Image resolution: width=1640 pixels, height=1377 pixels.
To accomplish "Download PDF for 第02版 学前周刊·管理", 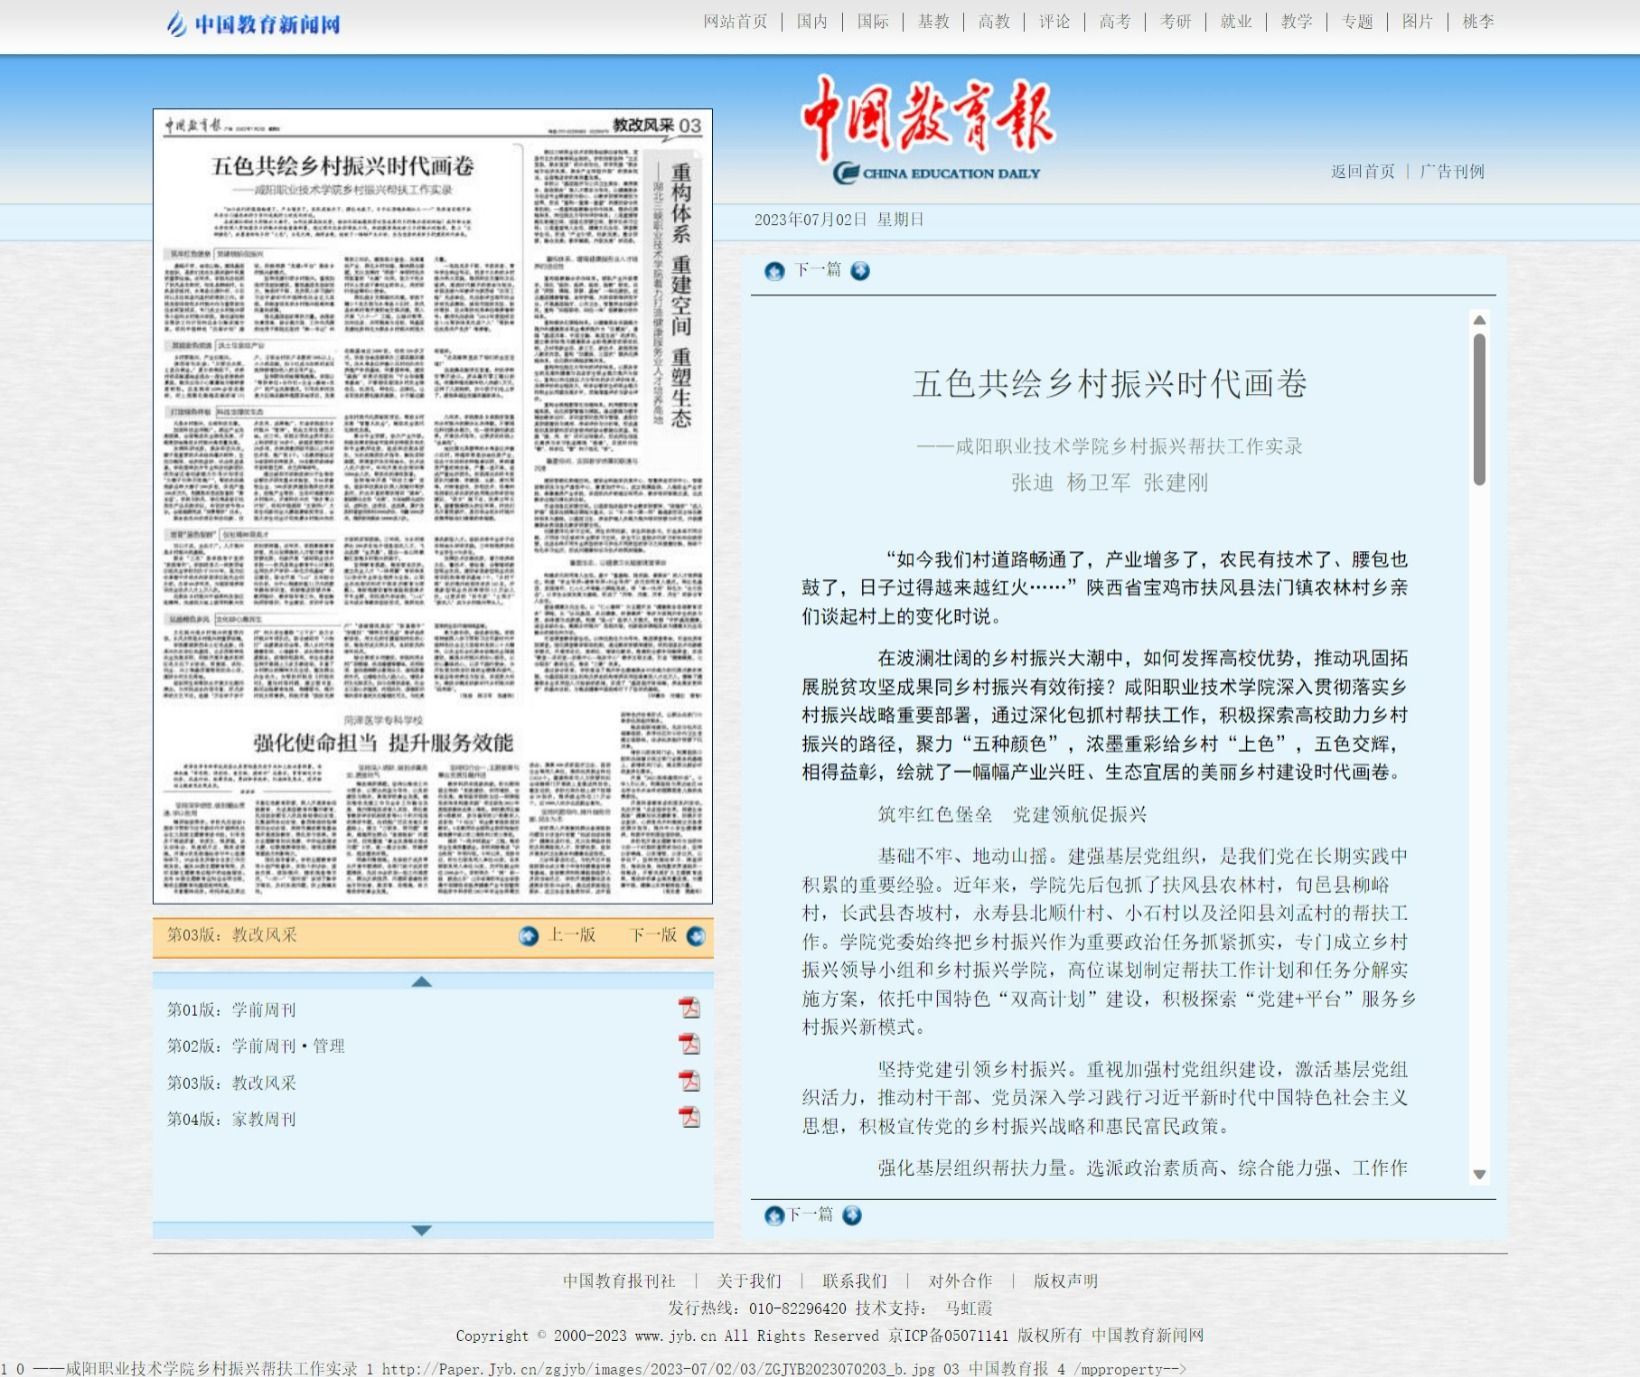I will [689, 1045].
